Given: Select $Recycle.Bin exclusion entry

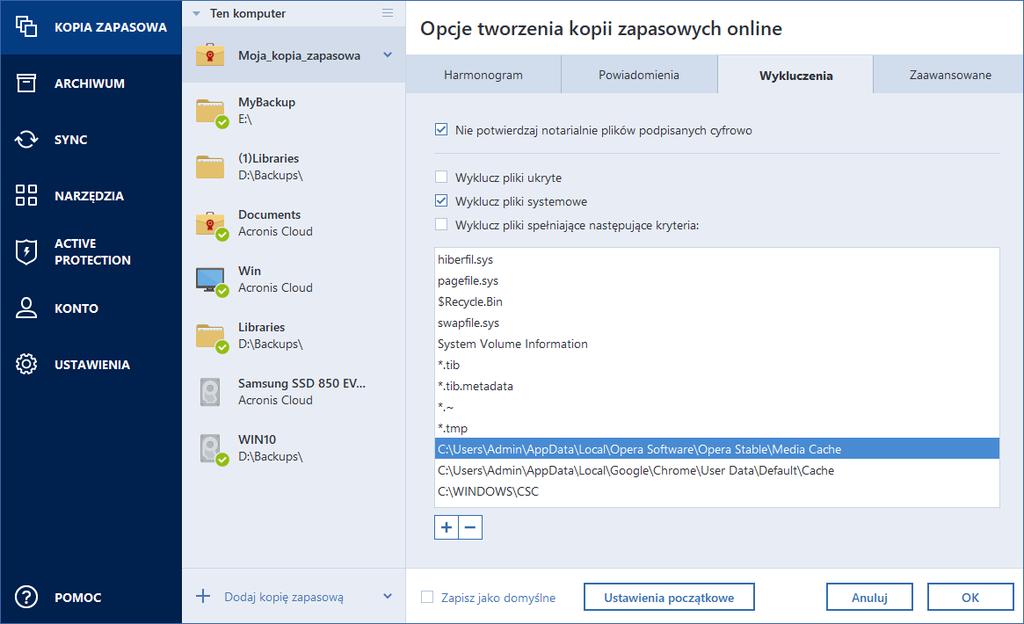Looking at the screenshot, I should pyautogui.click(x=716, y=302).
